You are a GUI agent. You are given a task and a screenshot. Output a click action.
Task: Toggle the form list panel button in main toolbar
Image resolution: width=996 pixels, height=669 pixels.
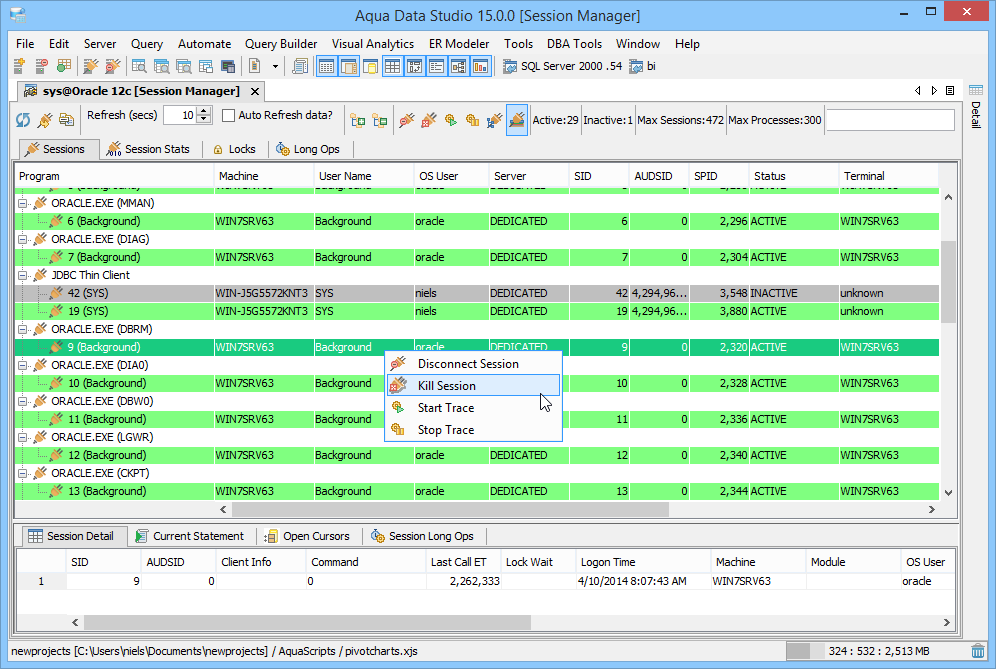[x=436, y=66]
